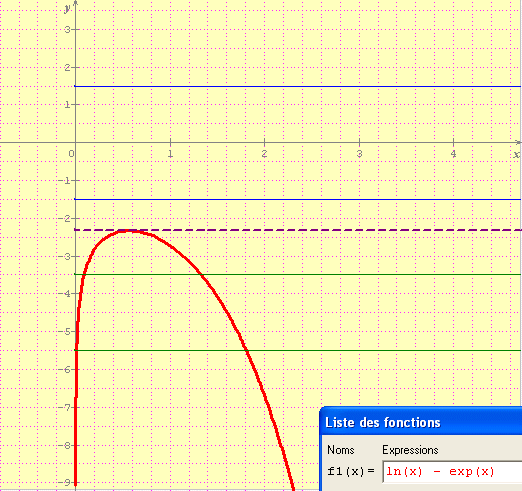Viewport: 522px width, 491px height.
Task: Click the f1(x) expression input field
Action: pyautogui.click(x=452, y=472)
